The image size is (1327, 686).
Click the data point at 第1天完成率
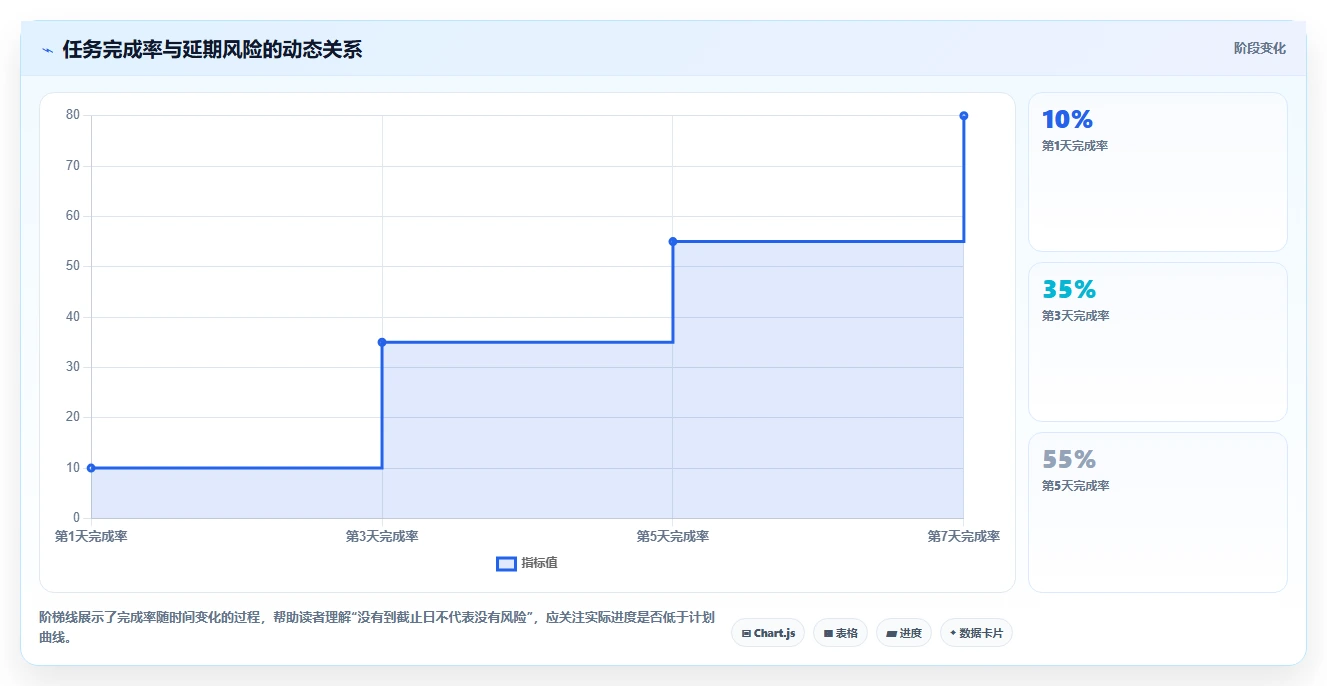click(x=91, y=468)
